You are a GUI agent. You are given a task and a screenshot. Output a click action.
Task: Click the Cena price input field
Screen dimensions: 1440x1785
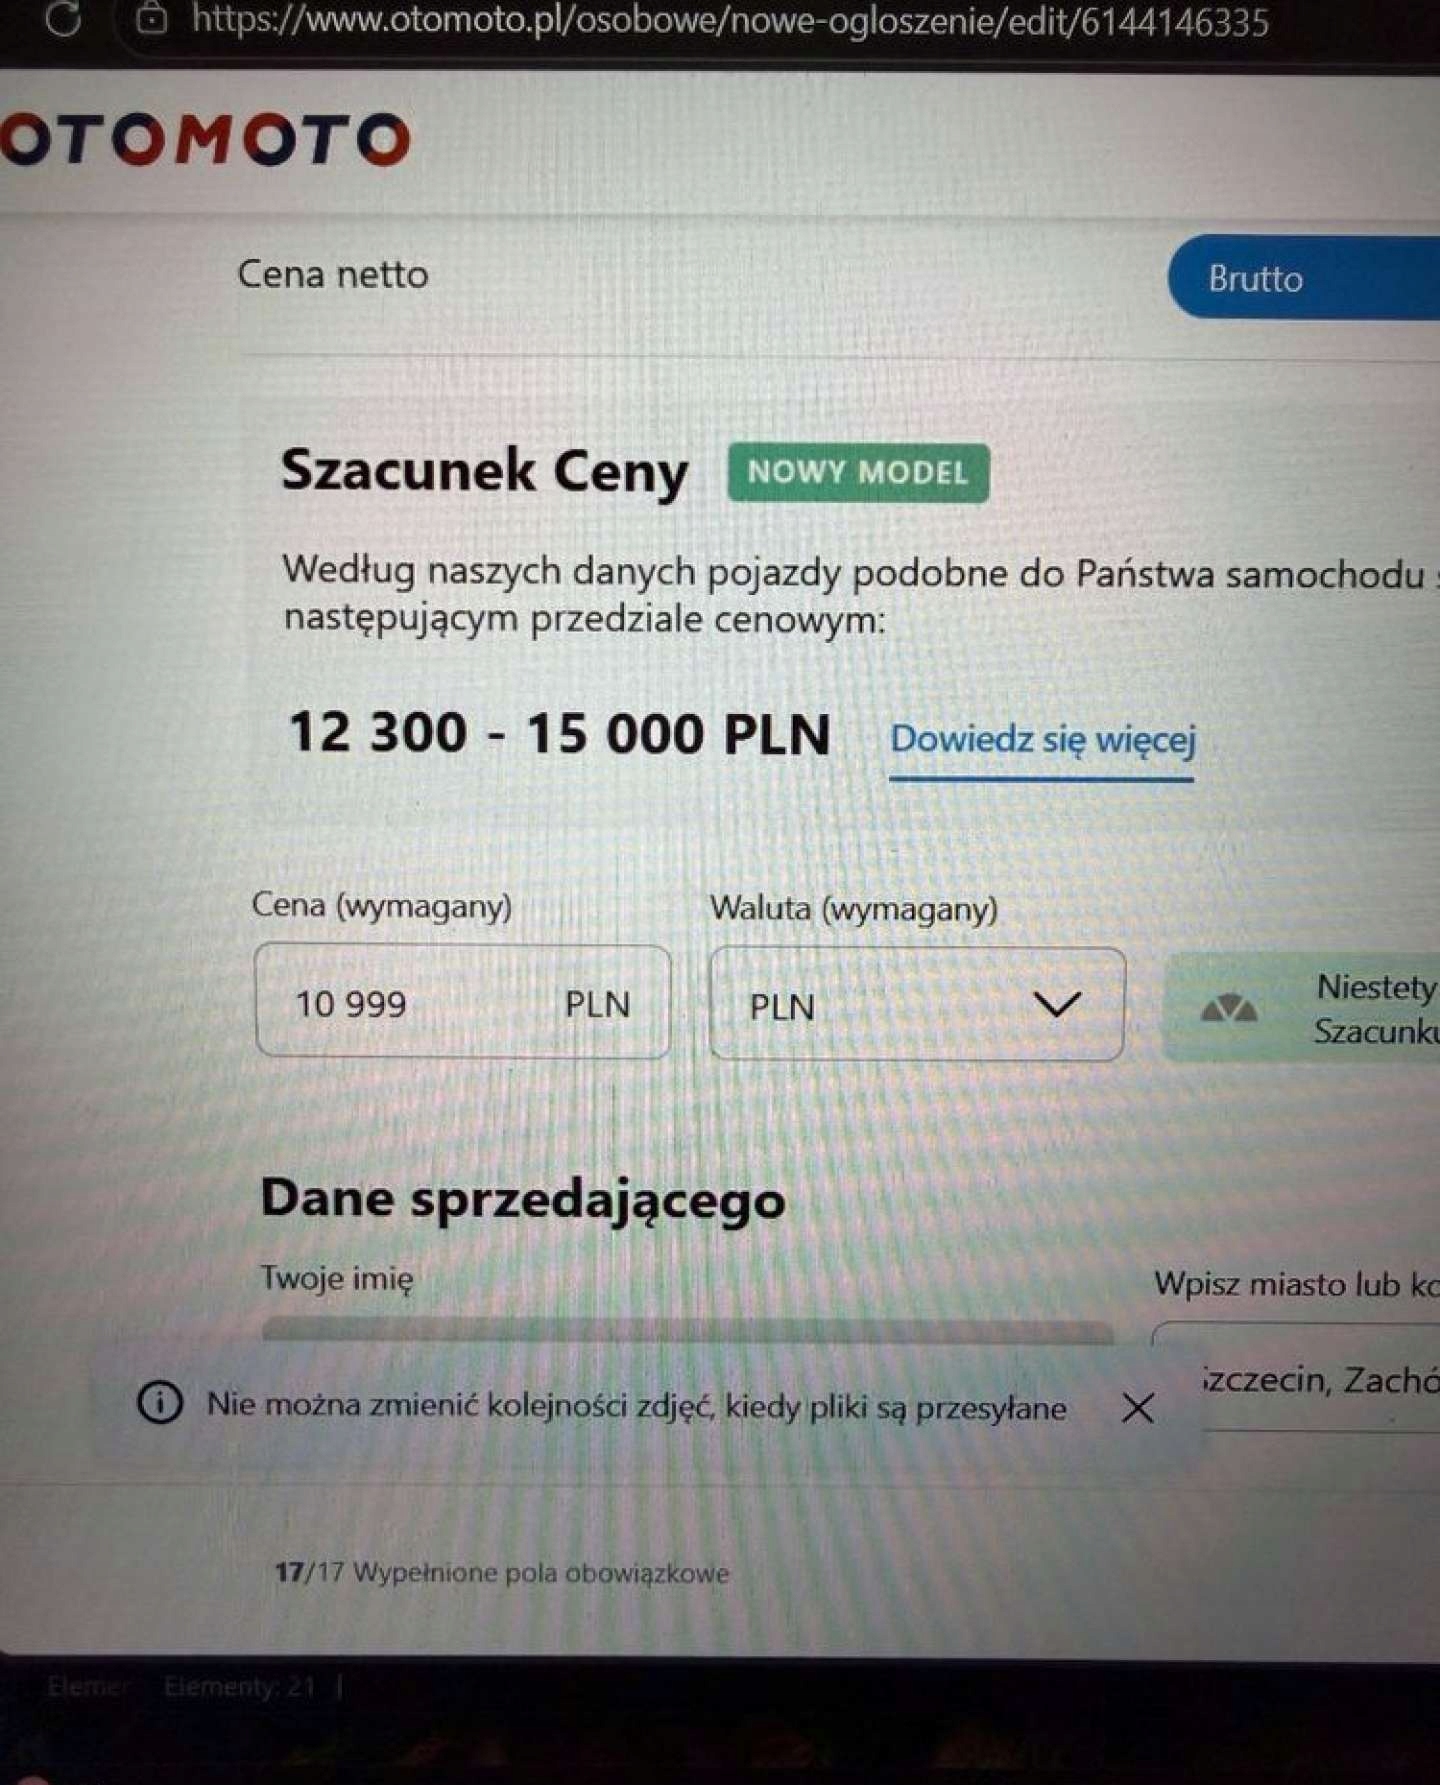point(463,1001)
